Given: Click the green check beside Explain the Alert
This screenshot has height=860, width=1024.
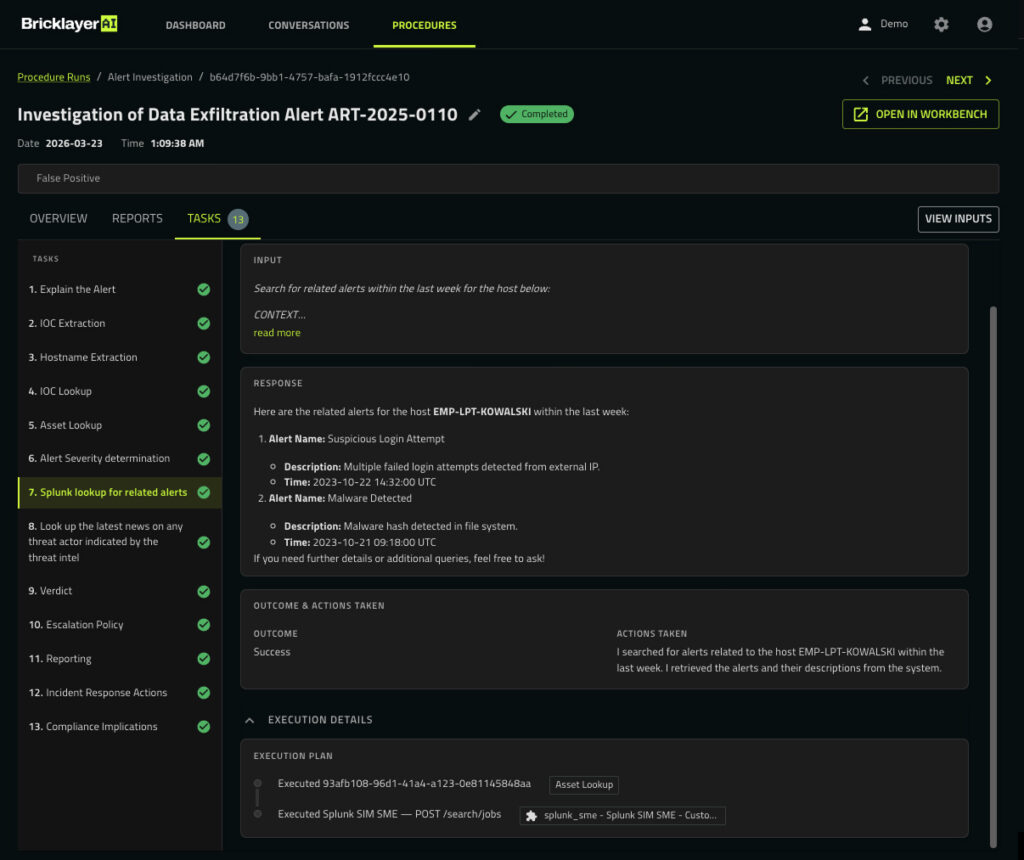Looking at the screenshot, I should [x=204, y=290].
